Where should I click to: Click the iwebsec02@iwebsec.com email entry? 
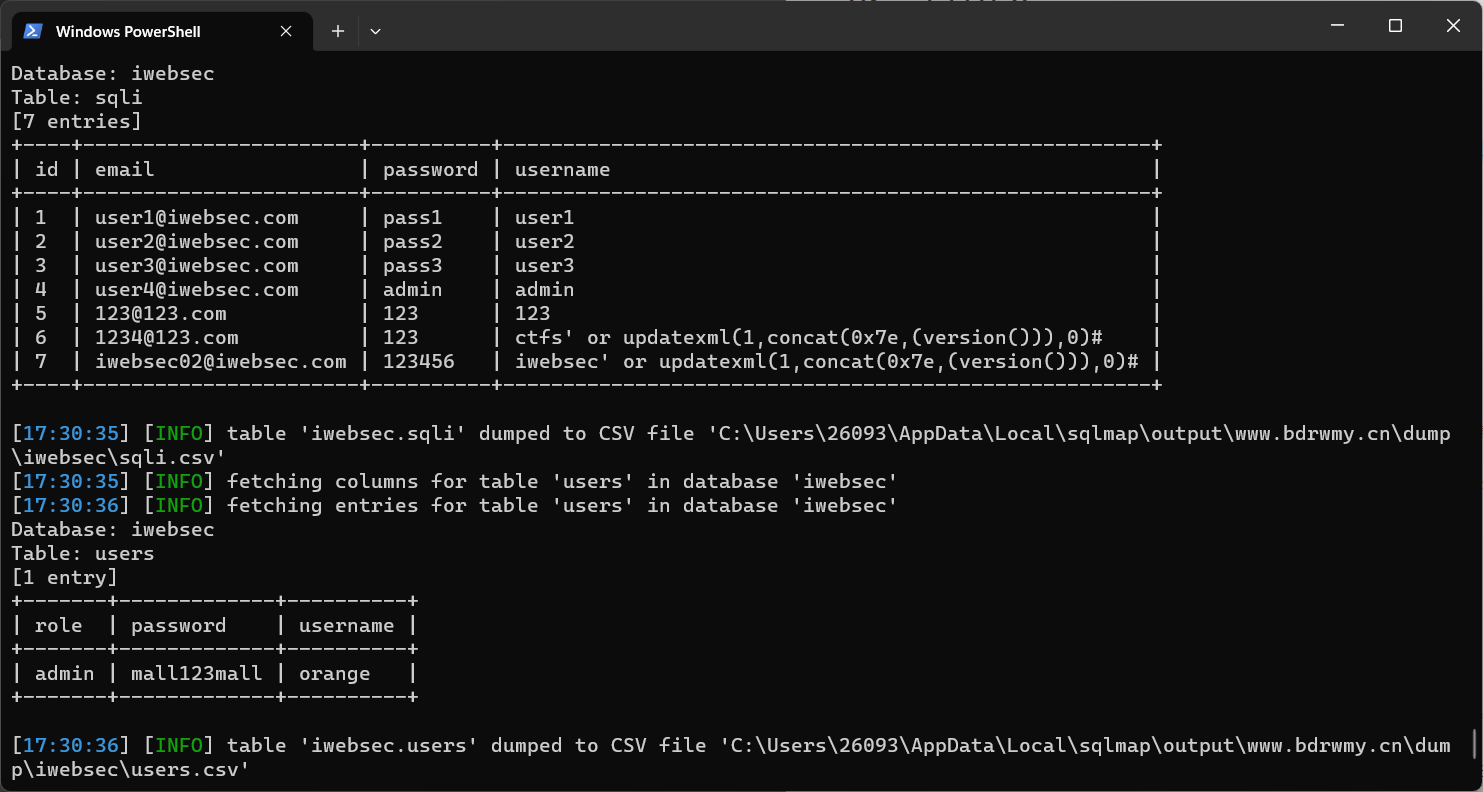220,362
